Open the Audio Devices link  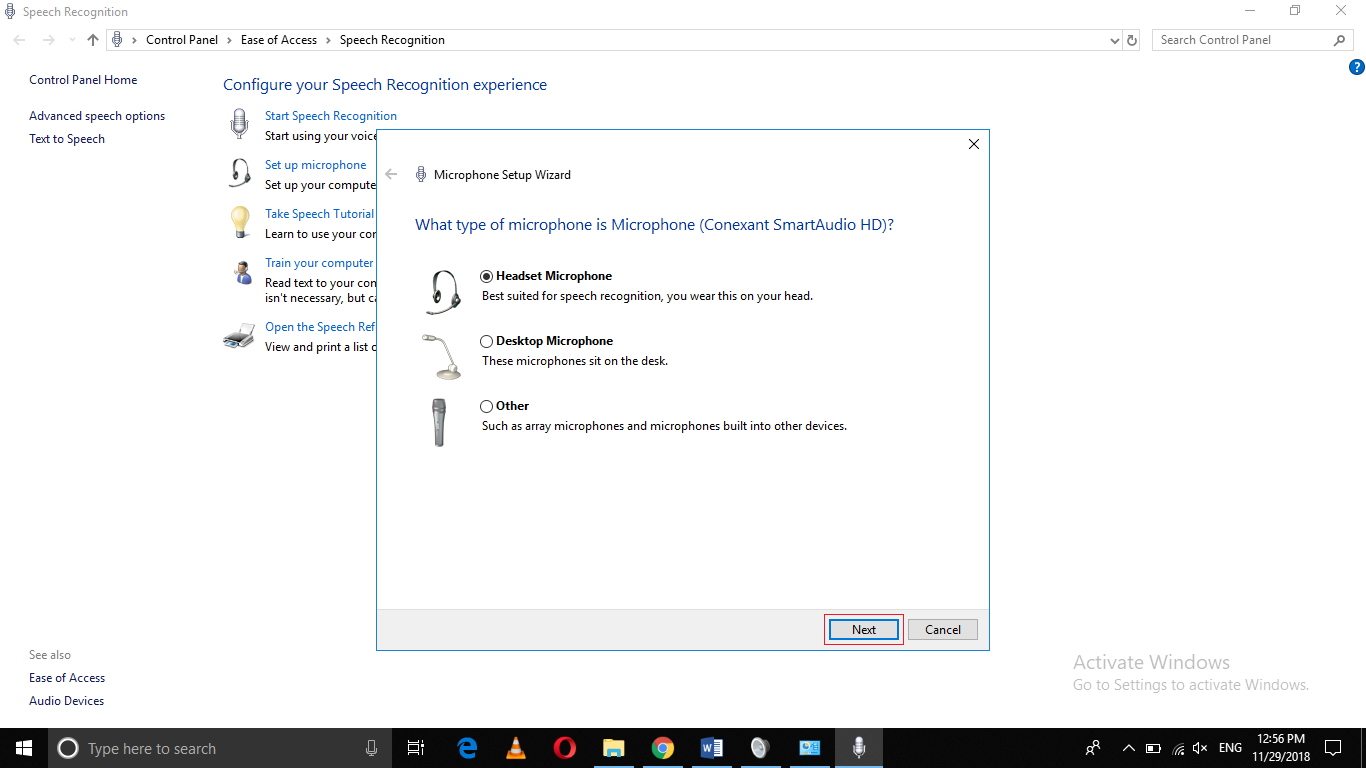66,700
